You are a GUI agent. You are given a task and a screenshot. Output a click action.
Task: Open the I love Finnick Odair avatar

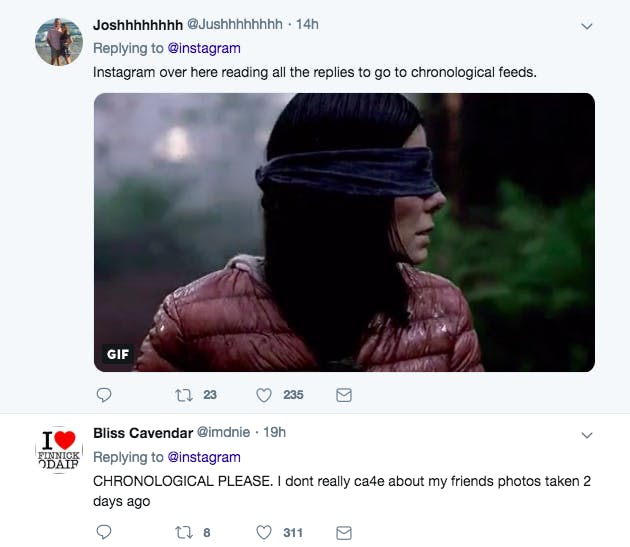[59, 450]
